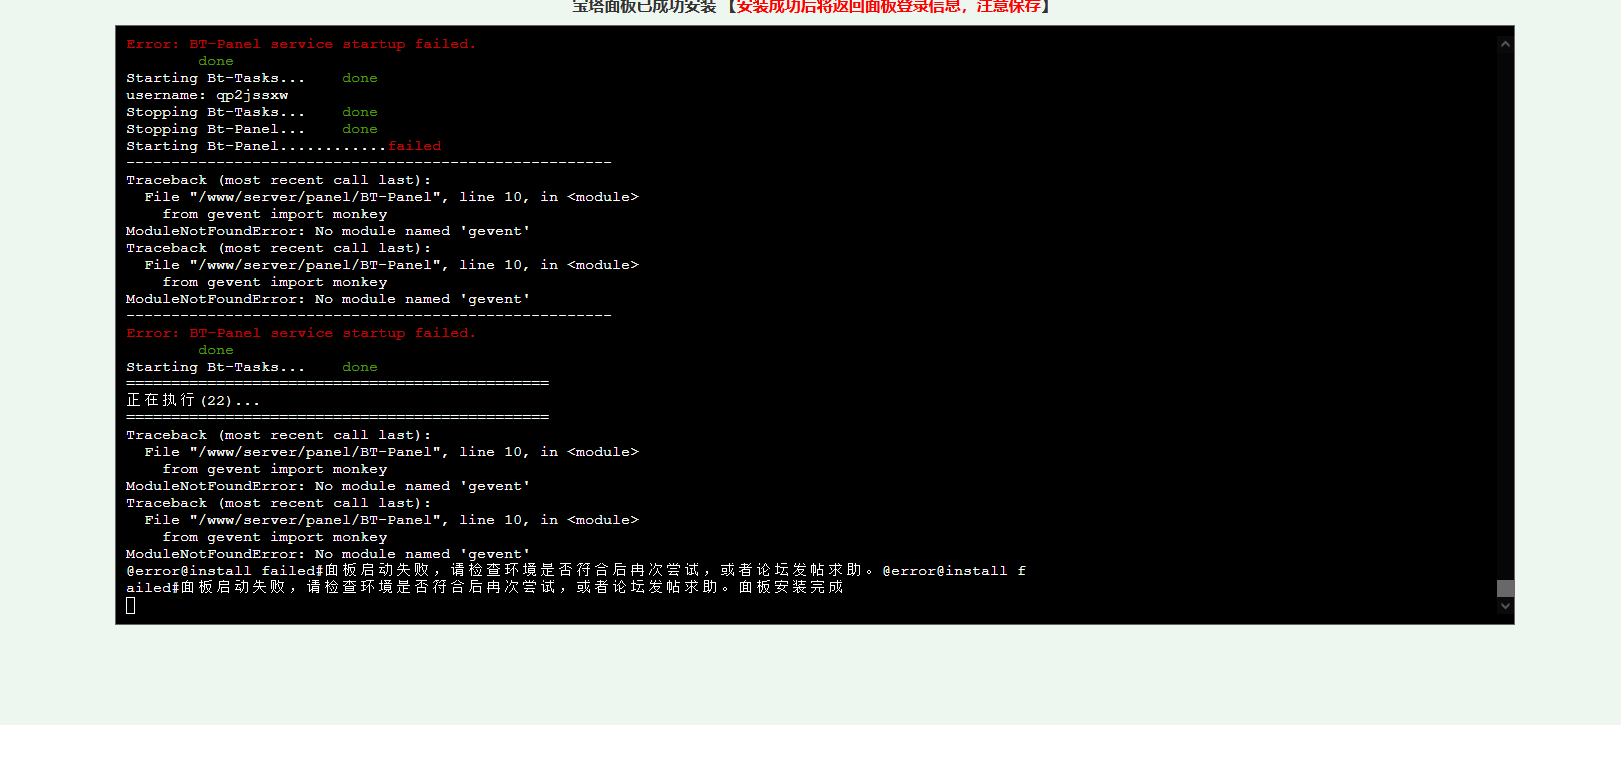The width and height of the screenshot is (1621, 760).
Task: Click the '正在执行(22)...' progress line
Action: pos(193,400)
